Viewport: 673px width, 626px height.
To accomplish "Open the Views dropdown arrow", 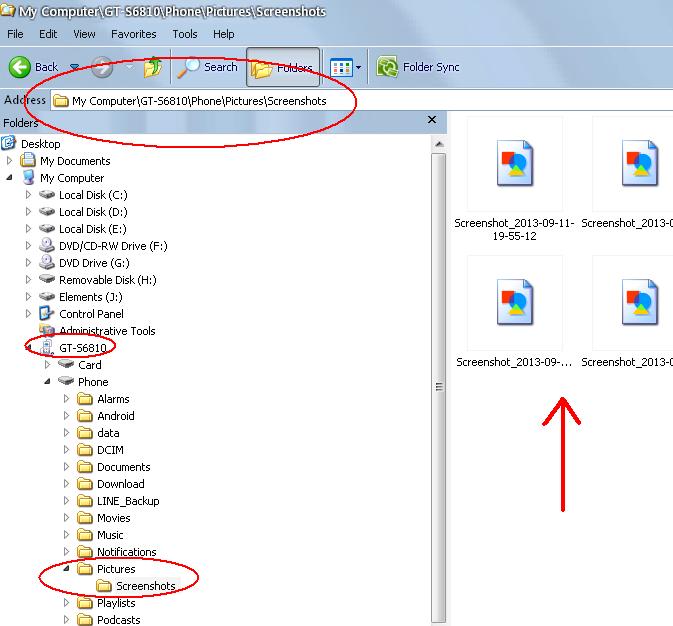I will (x=358, y=67).
